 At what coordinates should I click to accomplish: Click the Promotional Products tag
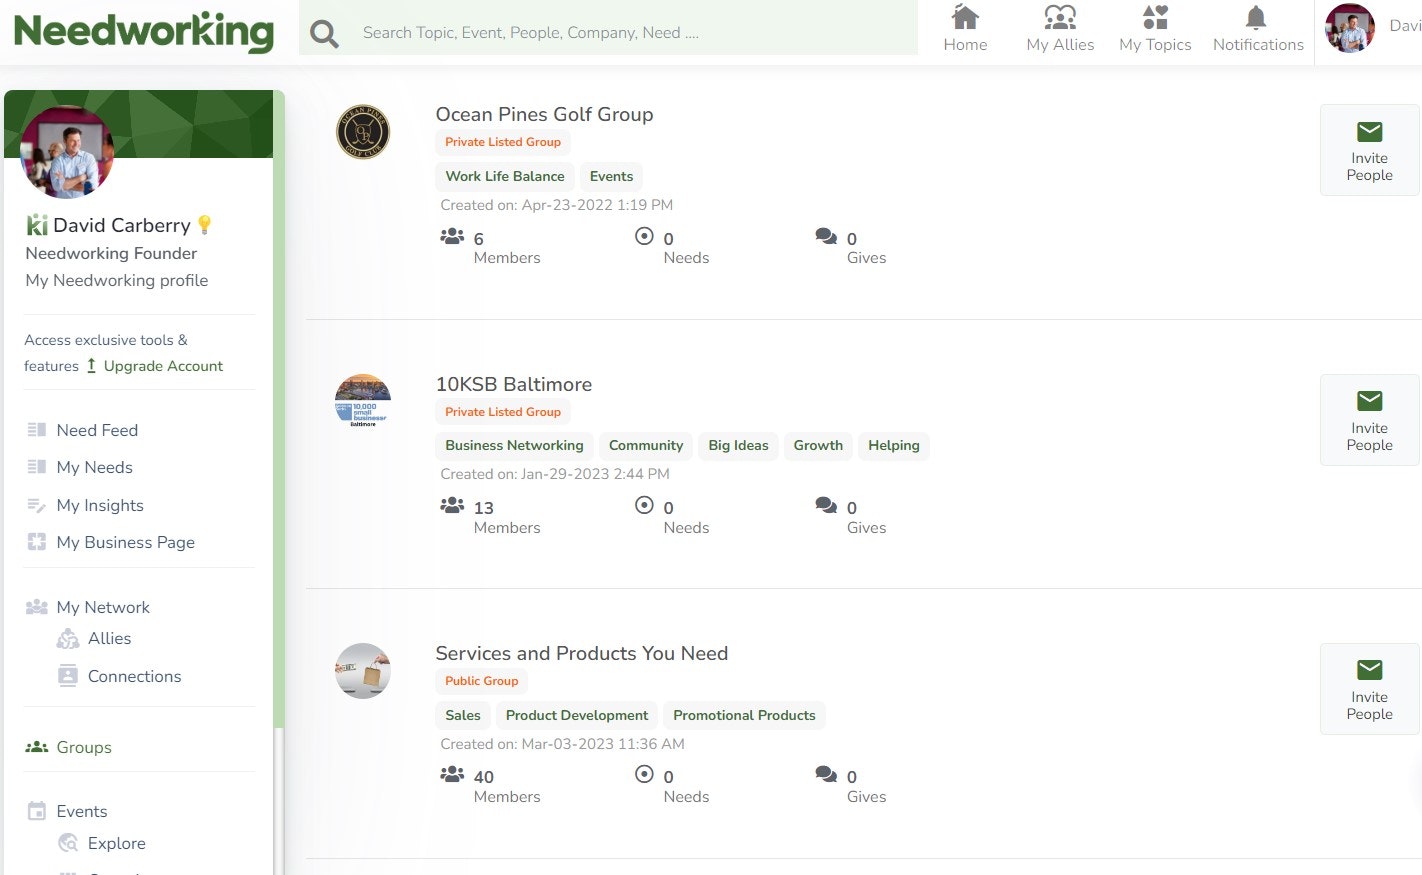(744, 715)
